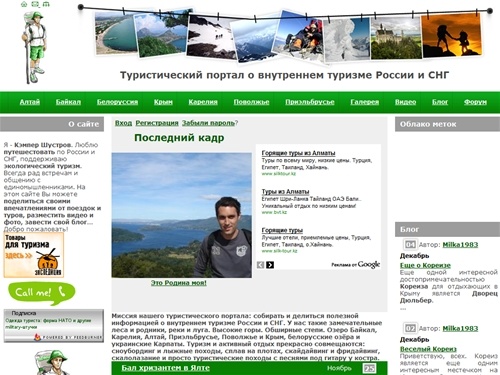Click the Блог sidebar header
Image resolution: width=500 pixels, height=375 pixels.
coord(447,229)
